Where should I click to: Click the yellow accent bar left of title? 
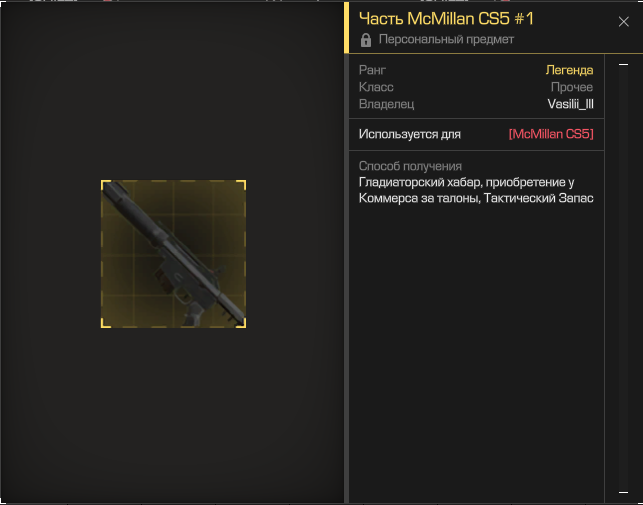click(x=346, y=27)
